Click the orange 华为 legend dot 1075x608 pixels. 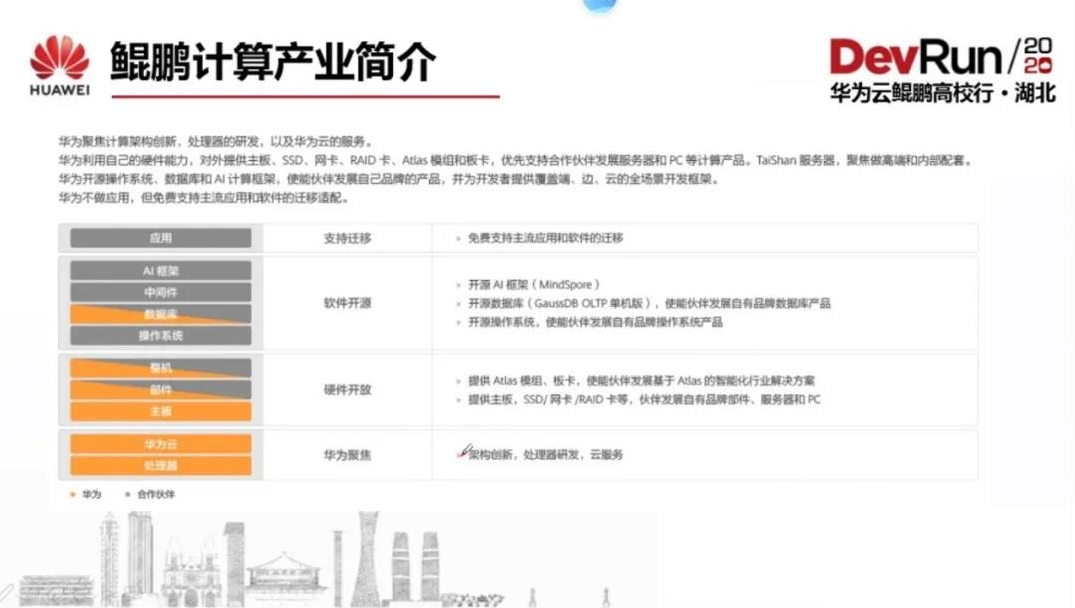pyautogui.click(x=73, y=494)
